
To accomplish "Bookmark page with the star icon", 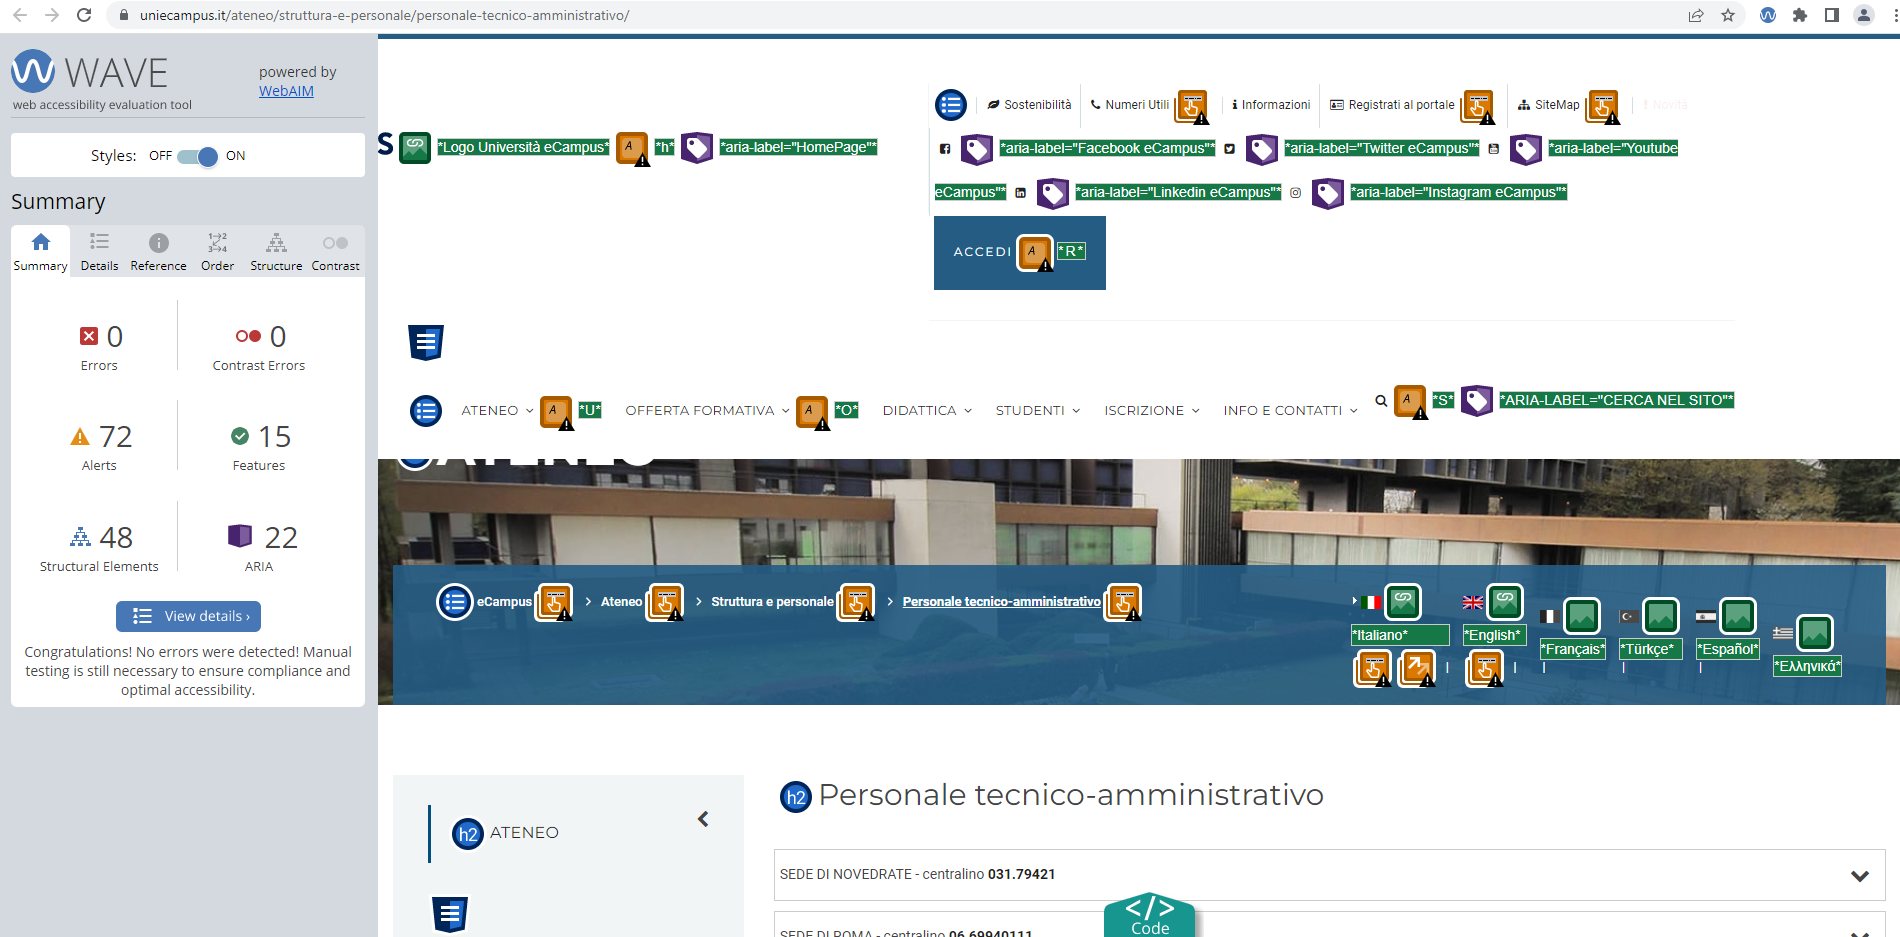I will (1728, 15).
